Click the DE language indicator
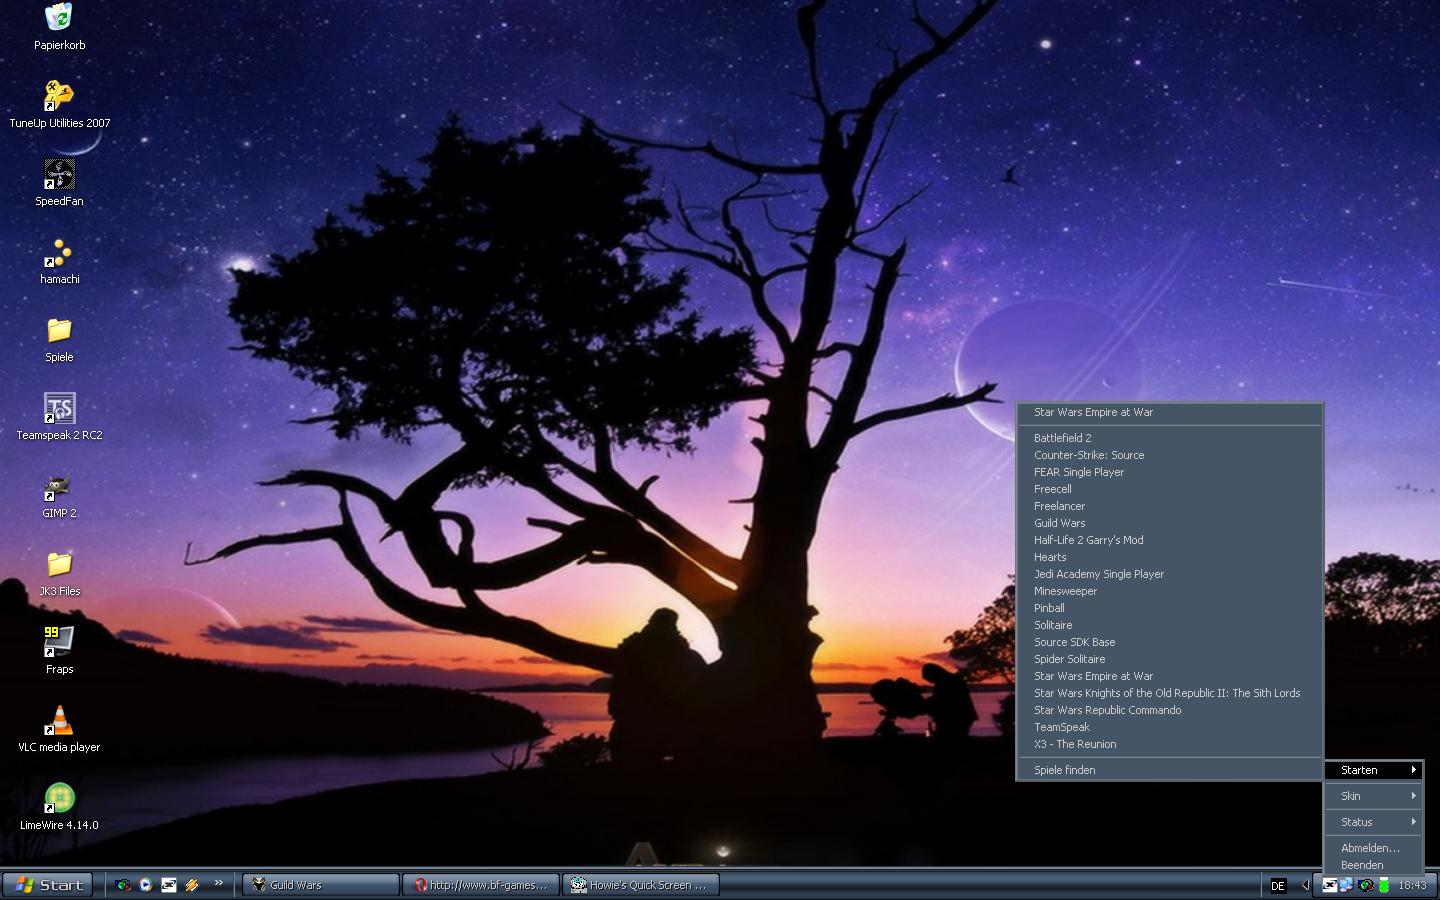 1277,886
